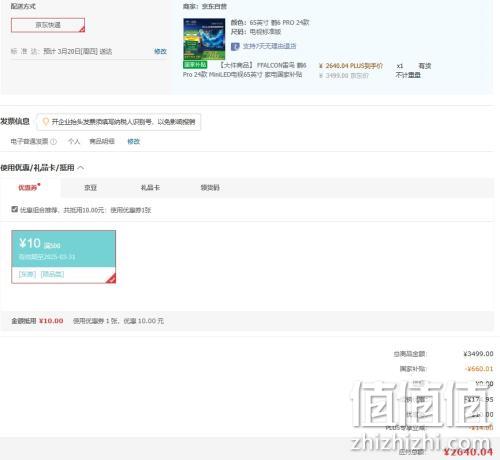Click the green 国家补贴 badge
The height and width of the screenshot is (460, 500).
195,65
